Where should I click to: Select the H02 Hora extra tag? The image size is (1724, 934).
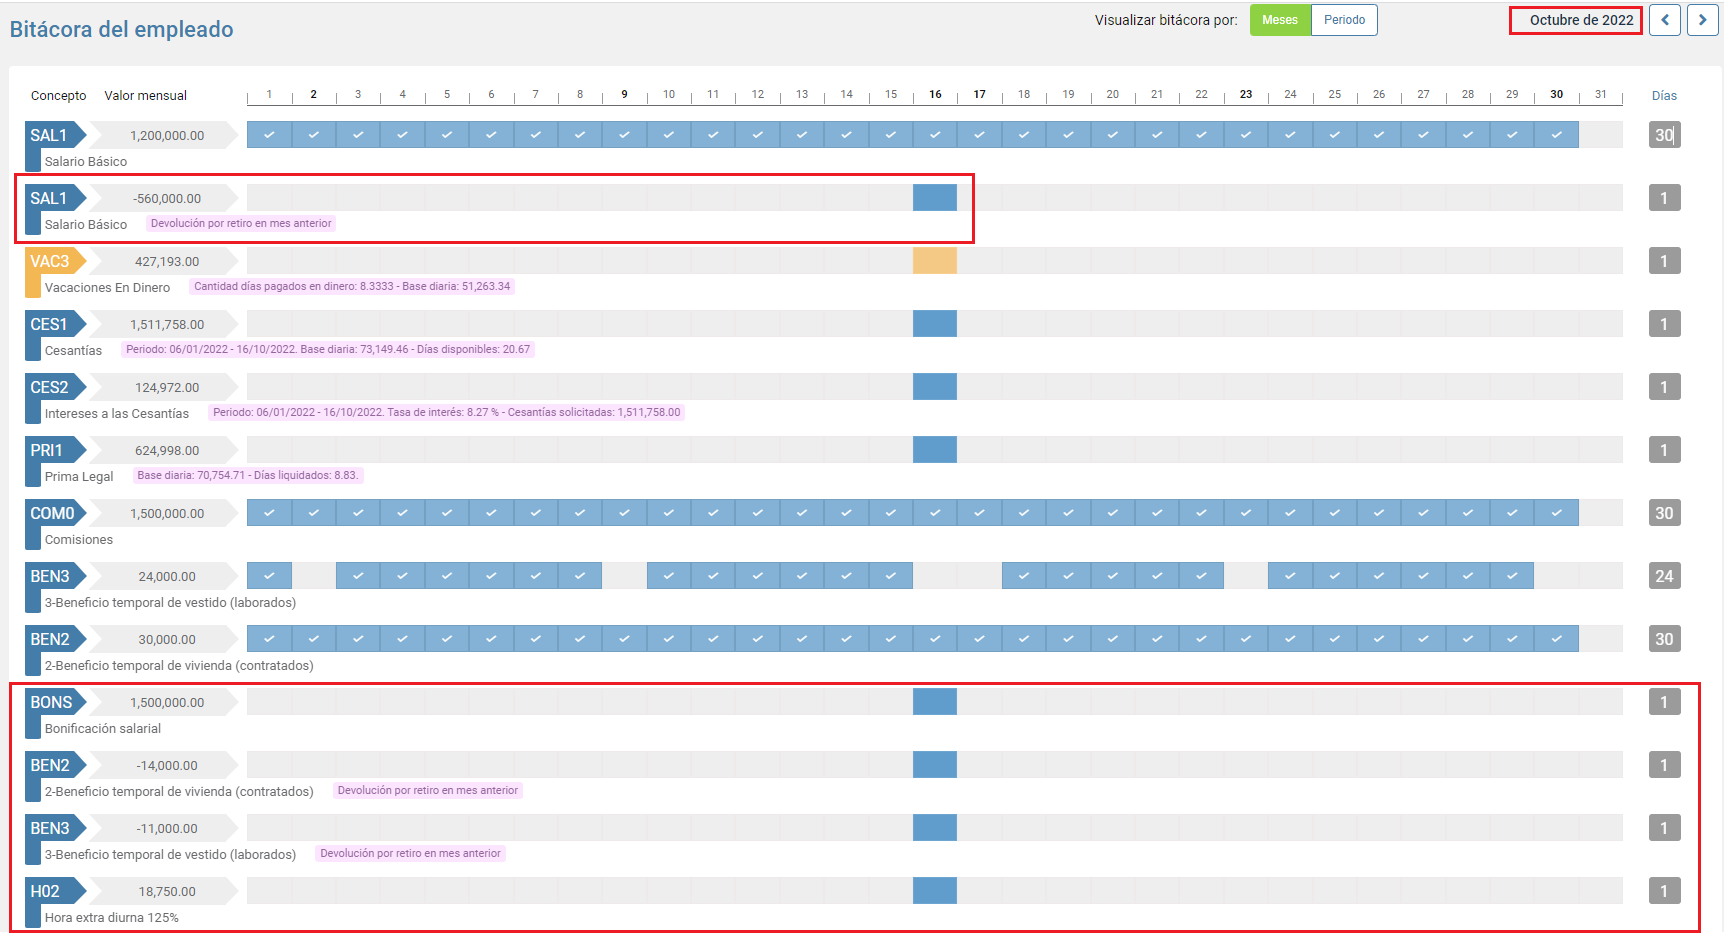coord(56,891)
